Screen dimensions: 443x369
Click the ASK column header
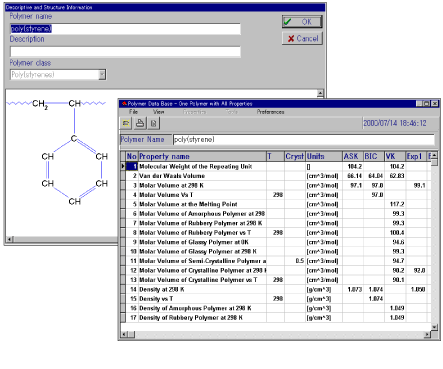click(353, 156)
